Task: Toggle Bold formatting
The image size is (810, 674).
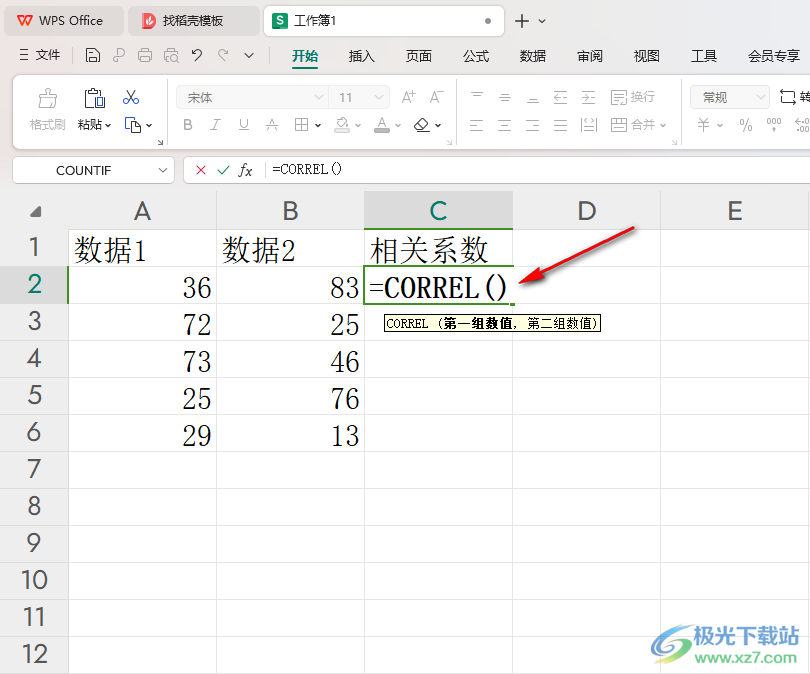Action: [188, 124]
